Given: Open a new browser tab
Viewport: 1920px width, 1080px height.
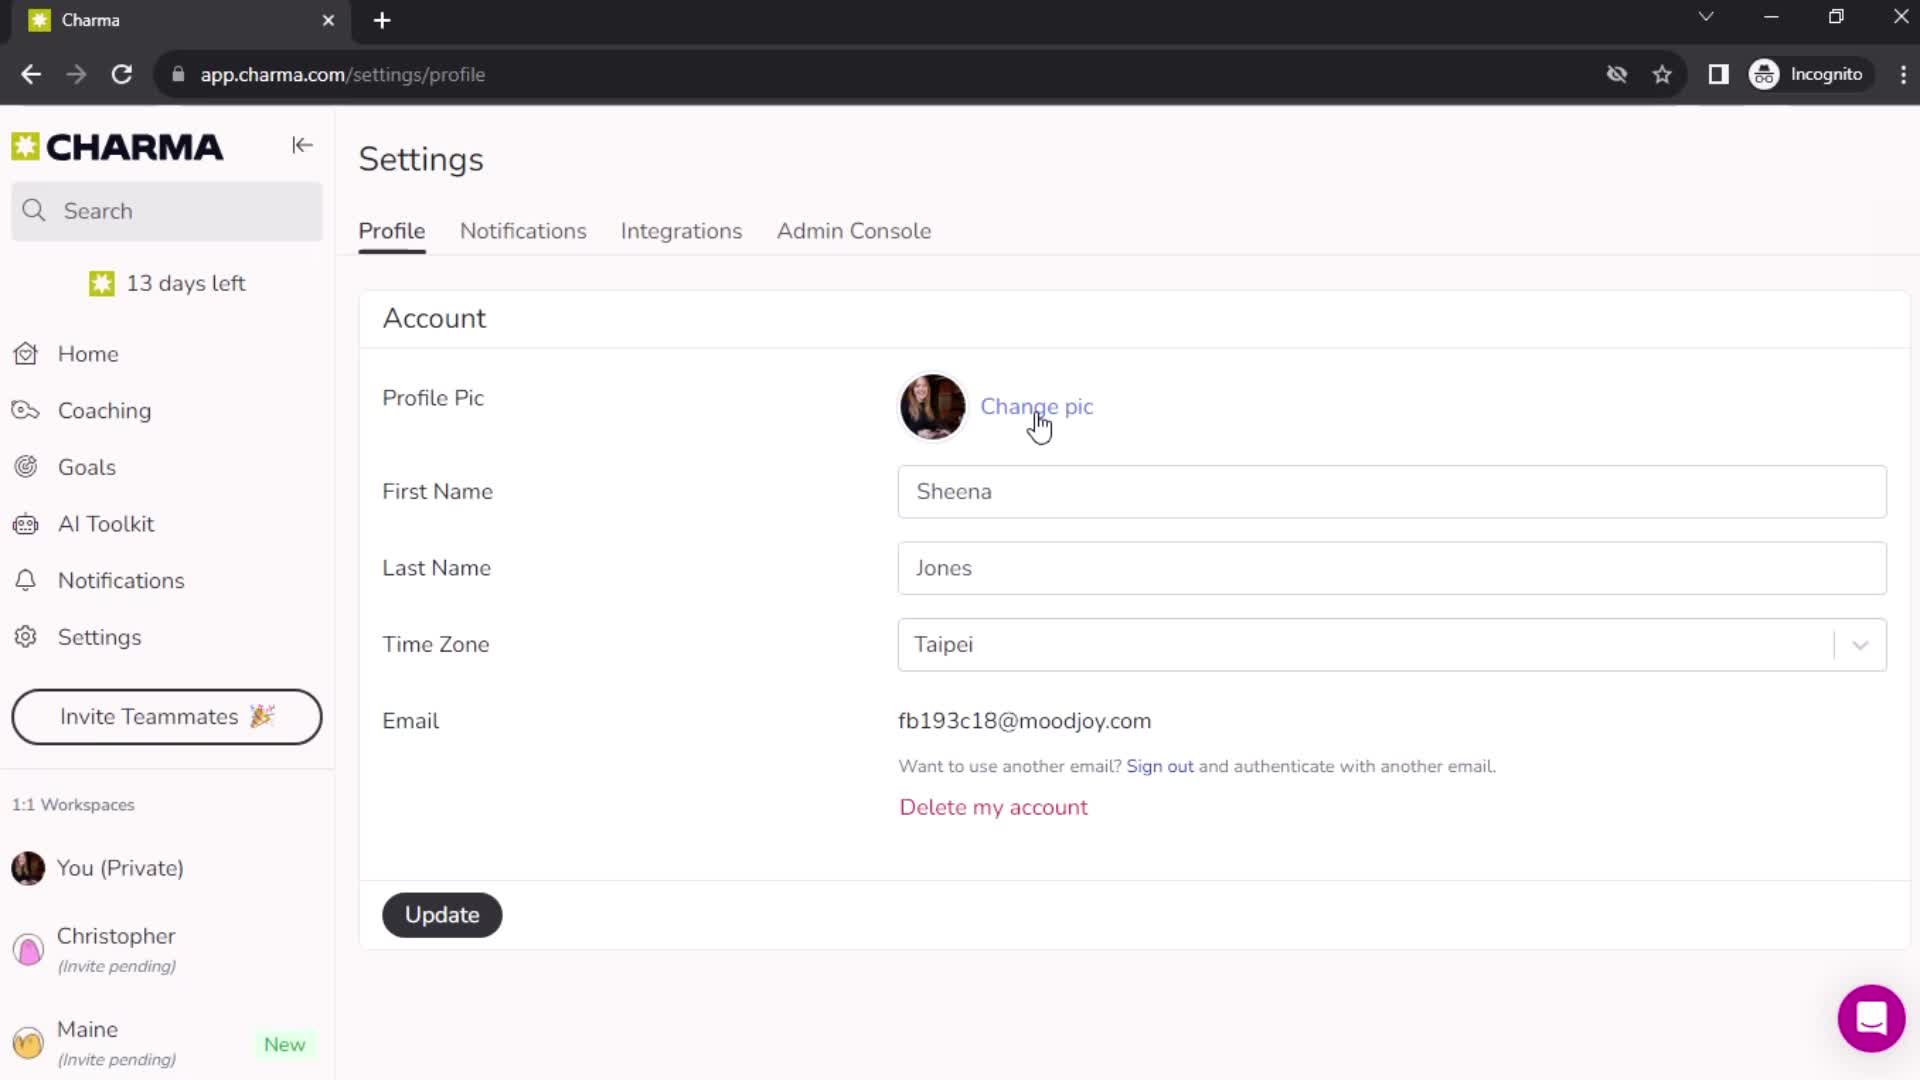Looking at the screenshot, I should [381, 20].
